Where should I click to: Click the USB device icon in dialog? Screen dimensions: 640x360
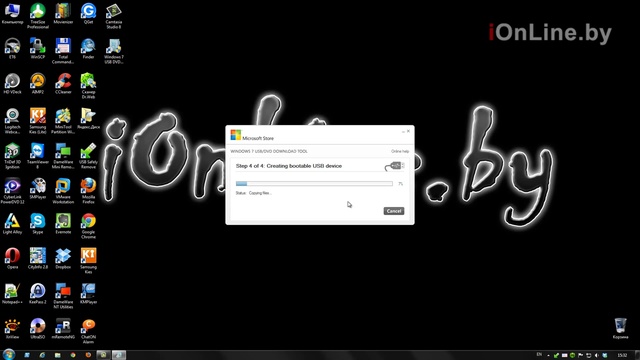pyautogui.click(x=394, y=166)
